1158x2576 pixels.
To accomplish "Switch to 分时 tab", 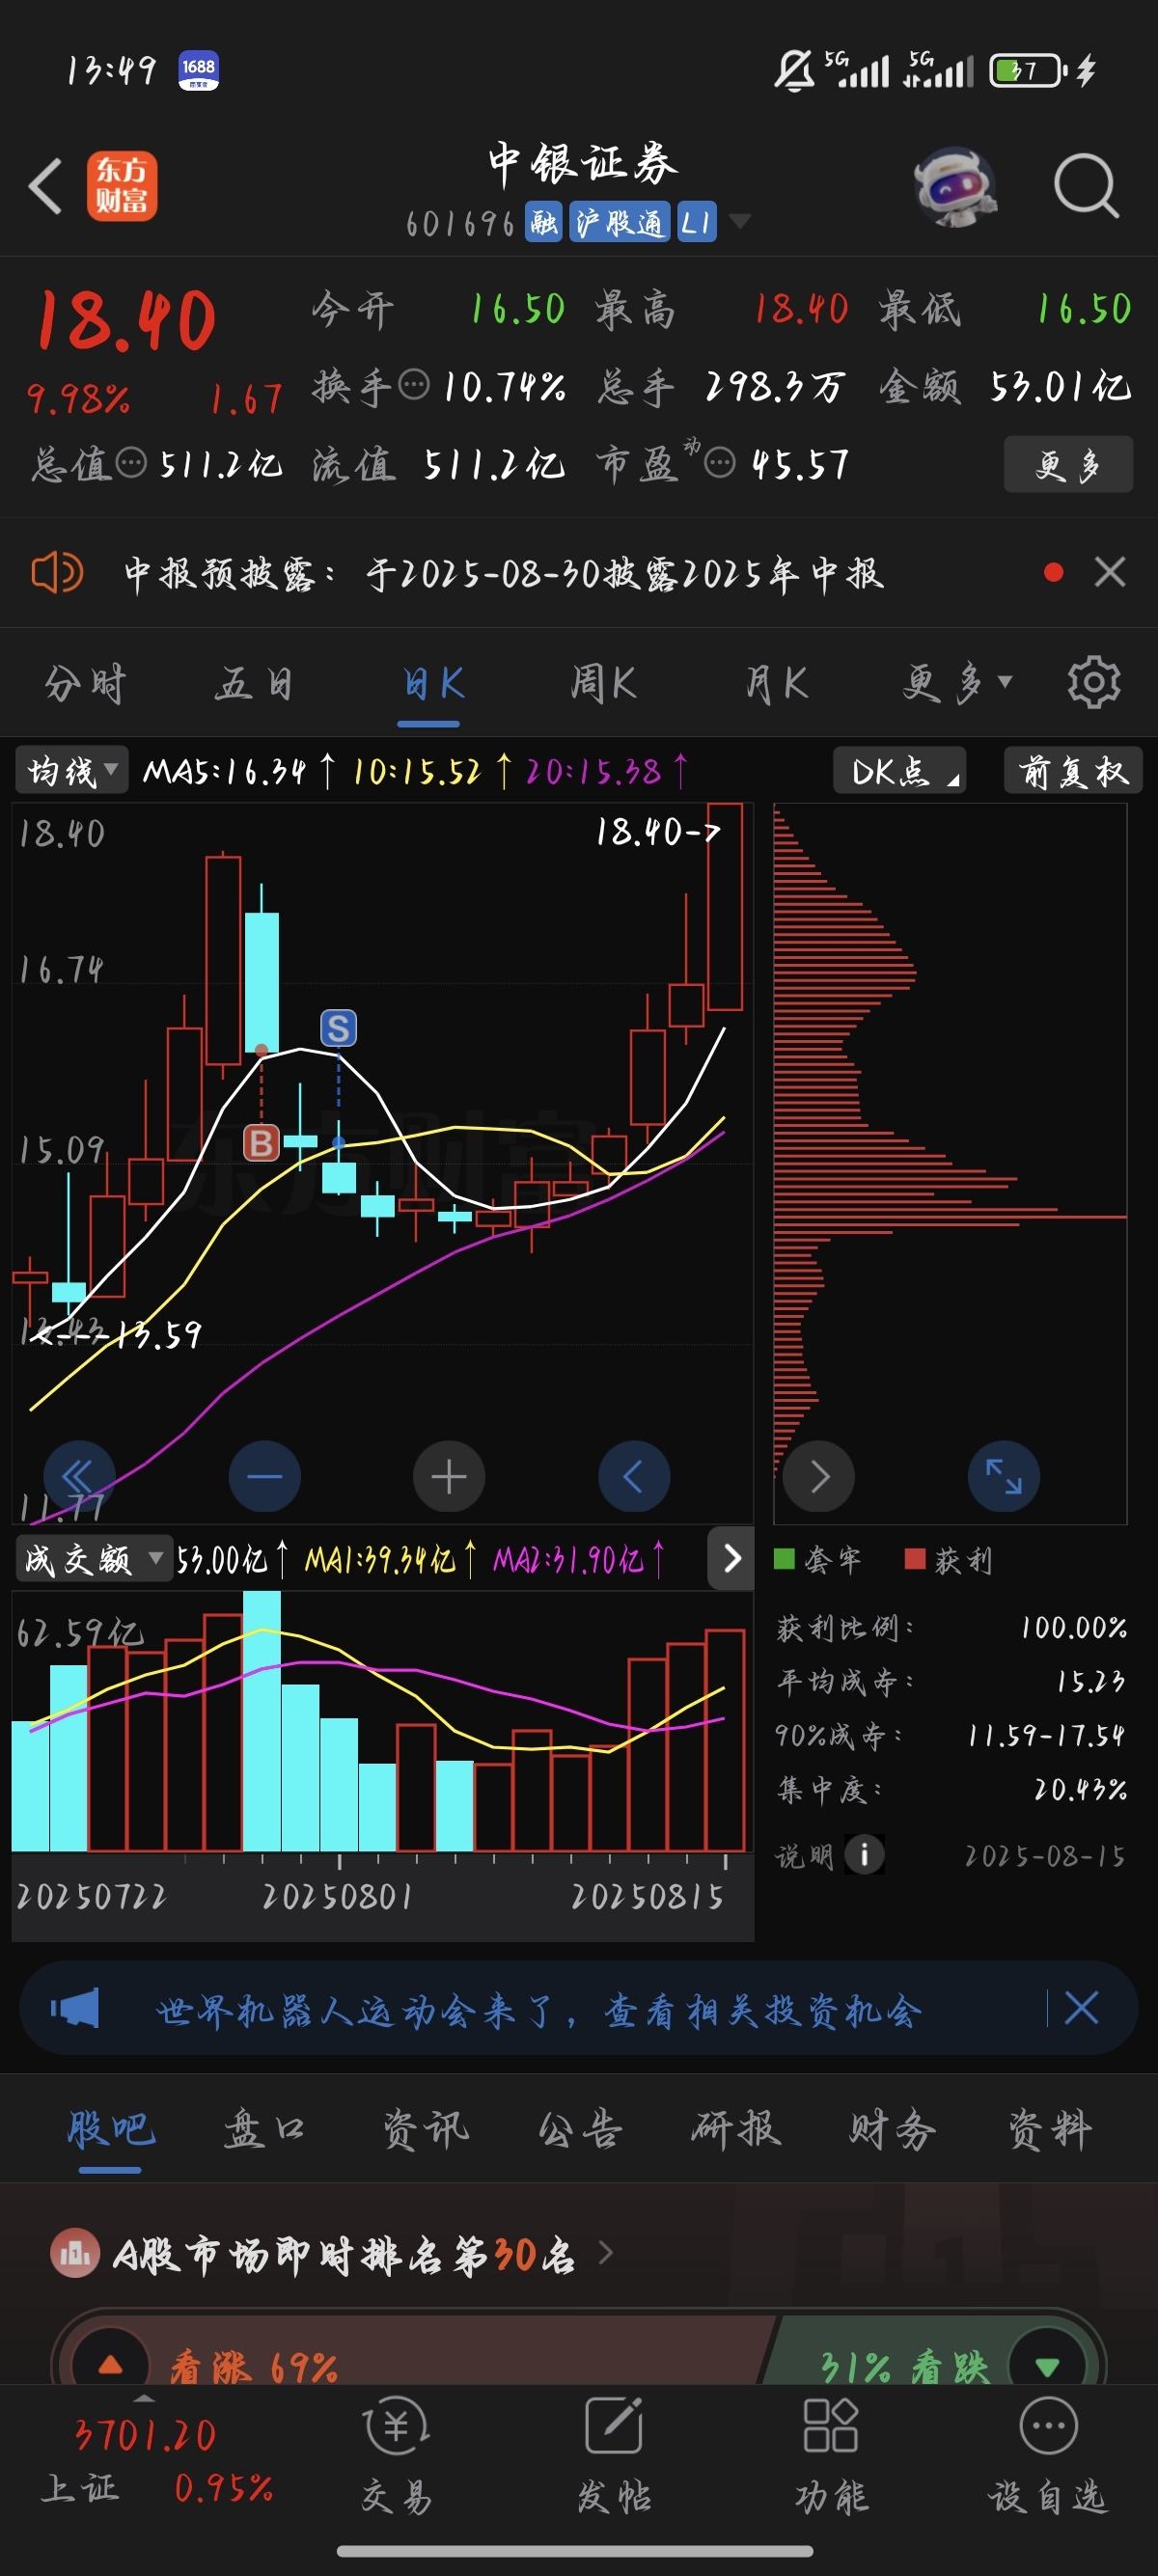I will tap(85, 684).
